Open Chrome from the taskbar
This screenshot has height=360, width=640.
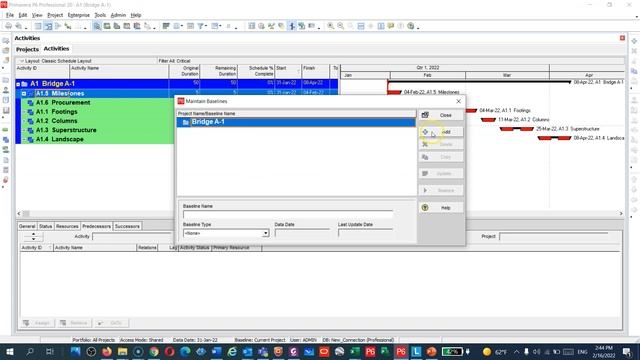(154, 351)
